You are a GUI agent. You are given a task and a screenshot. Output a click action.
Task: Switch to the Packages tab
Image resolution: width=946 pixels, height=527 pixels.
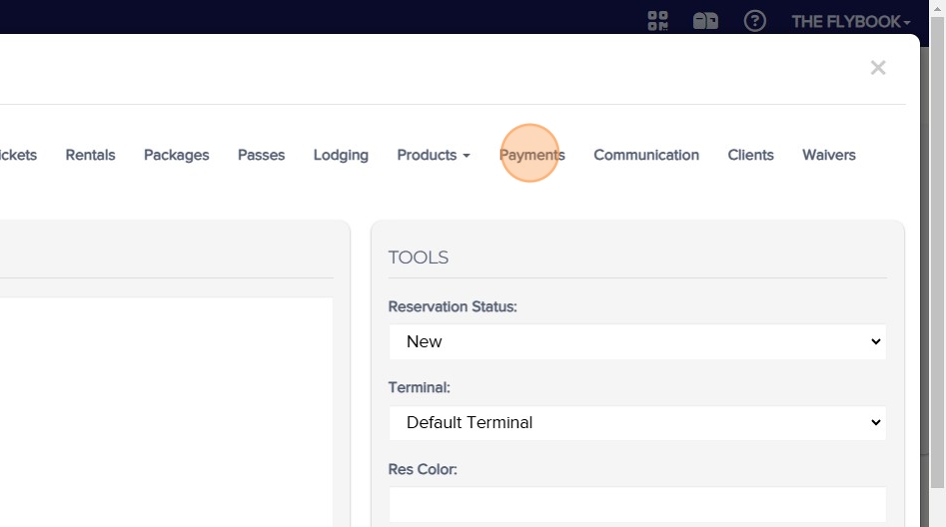(176, 155)
